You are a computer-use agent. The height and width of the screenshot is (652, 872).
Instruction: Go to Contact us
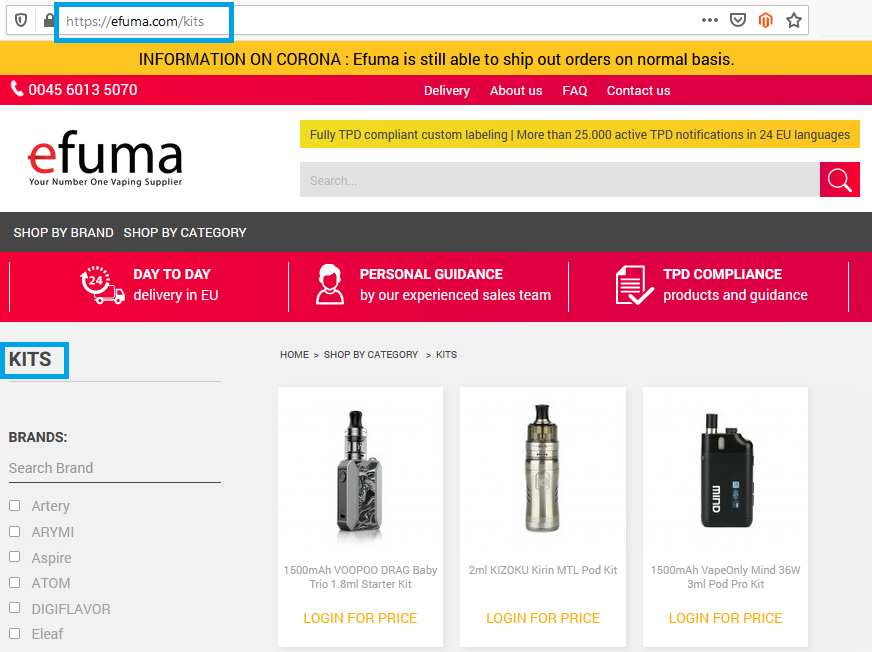click(638, 90)
